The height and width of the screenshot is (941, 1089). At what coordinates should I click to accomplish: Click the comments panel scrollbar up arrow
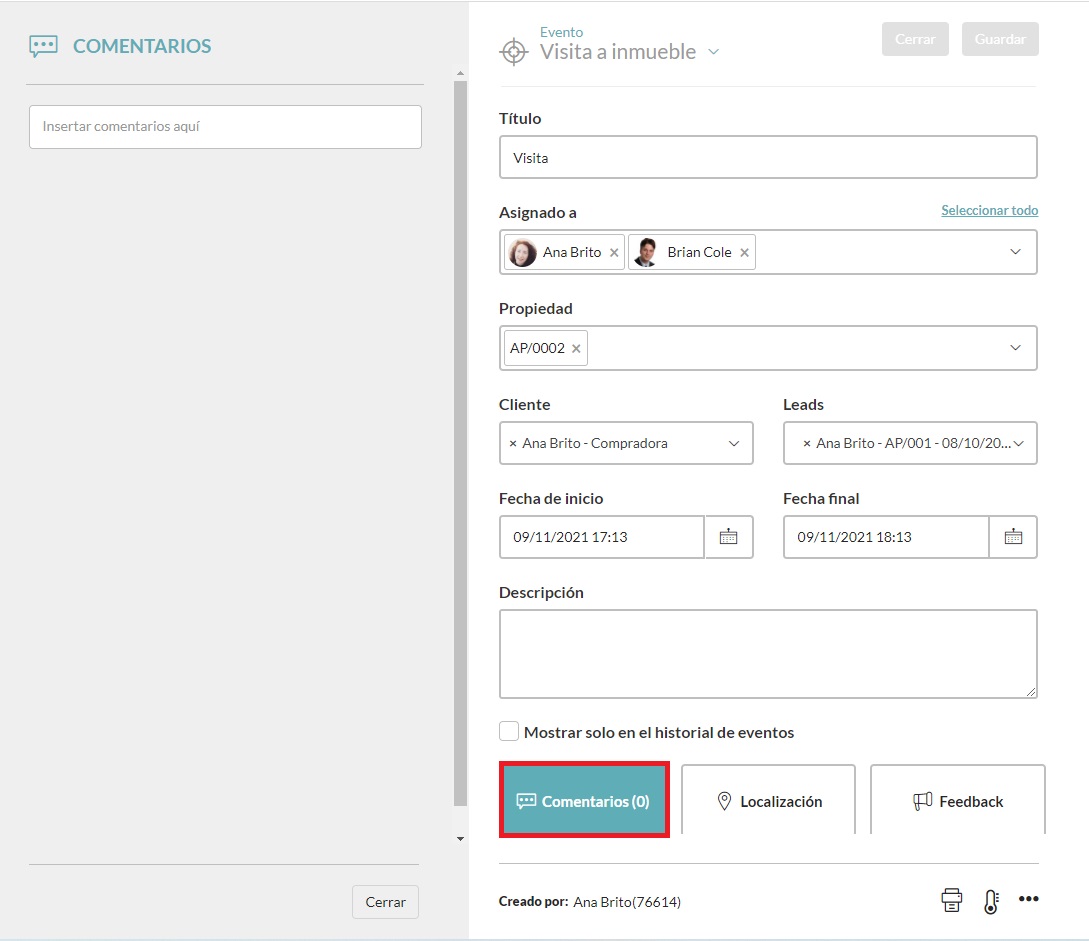coord(460,73)
